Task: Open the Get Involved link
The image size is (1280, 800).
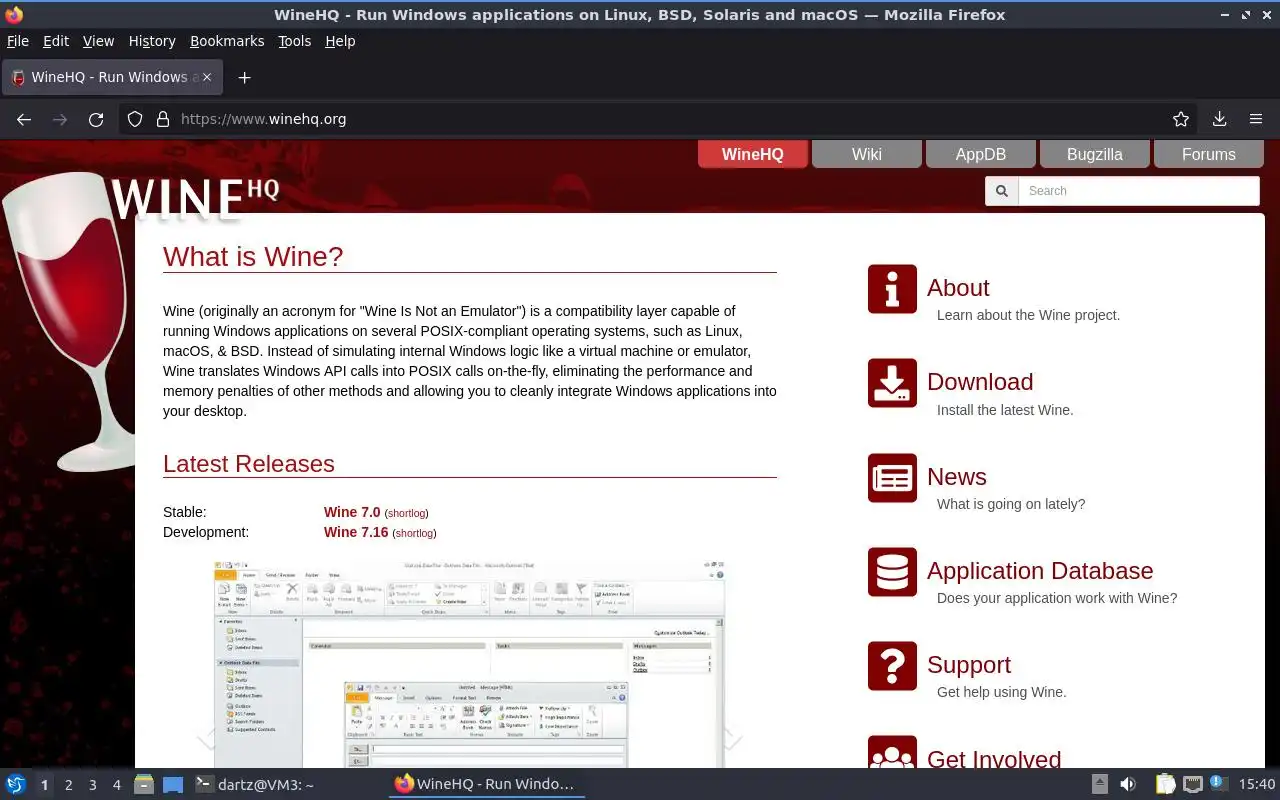Action: (994, 758)
